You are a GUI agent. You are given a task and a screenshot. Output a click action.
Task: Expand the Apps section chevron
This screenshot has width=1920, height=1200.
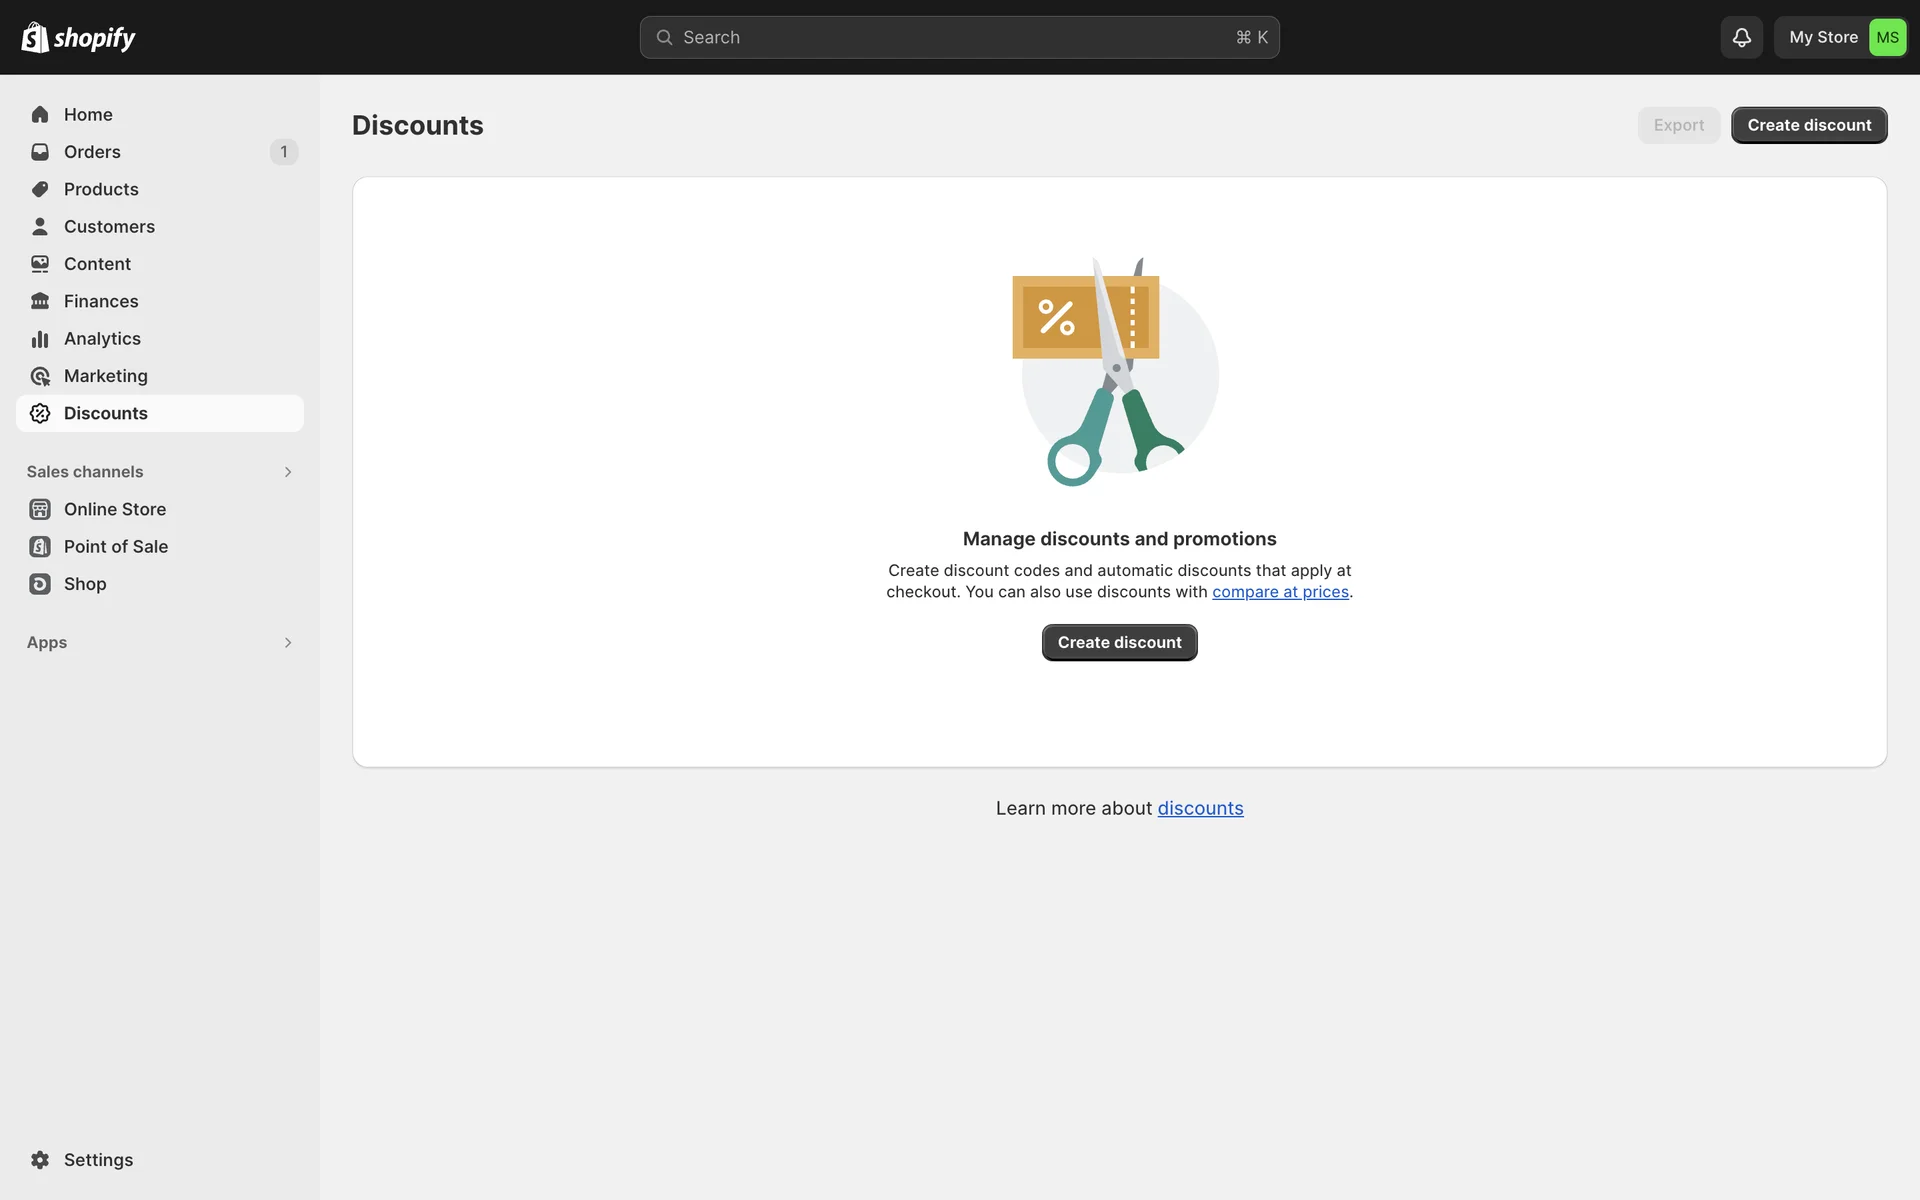[288, 643]
